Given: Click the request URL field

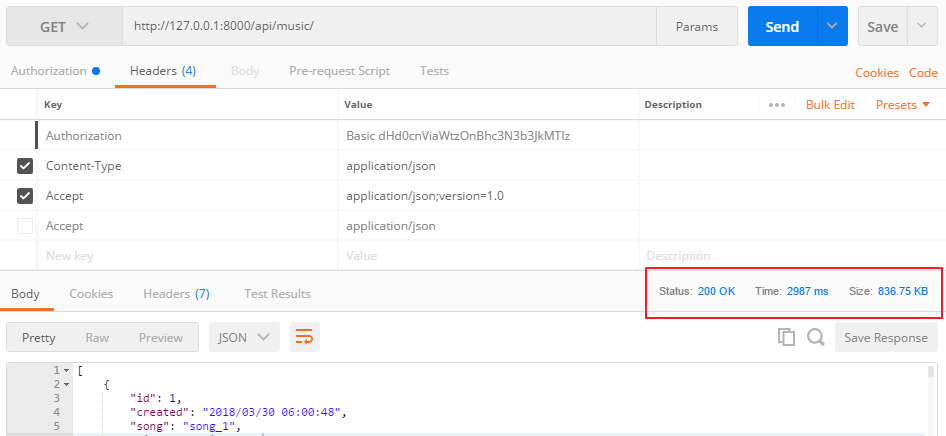Looking at the screenshot, I should pyautogui.click(x=390, y=27).
